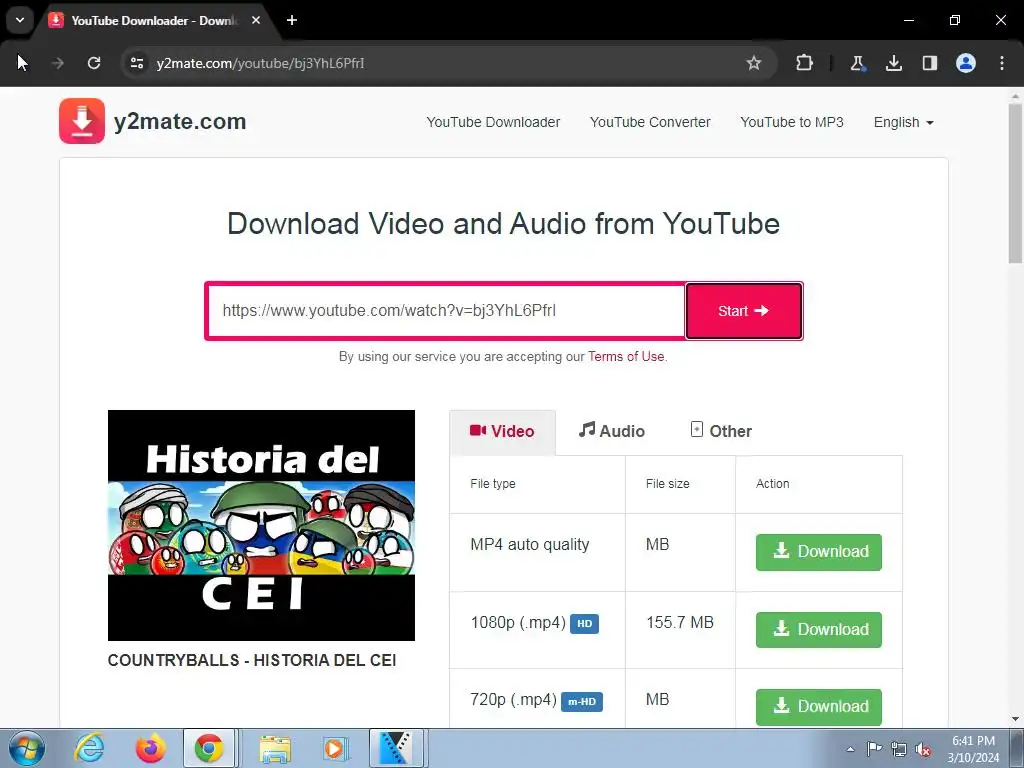The height and width of the screenshot is (768, 1024).
Task: Click the 720p (.mp4) file type text
Action: coord(513,700)
